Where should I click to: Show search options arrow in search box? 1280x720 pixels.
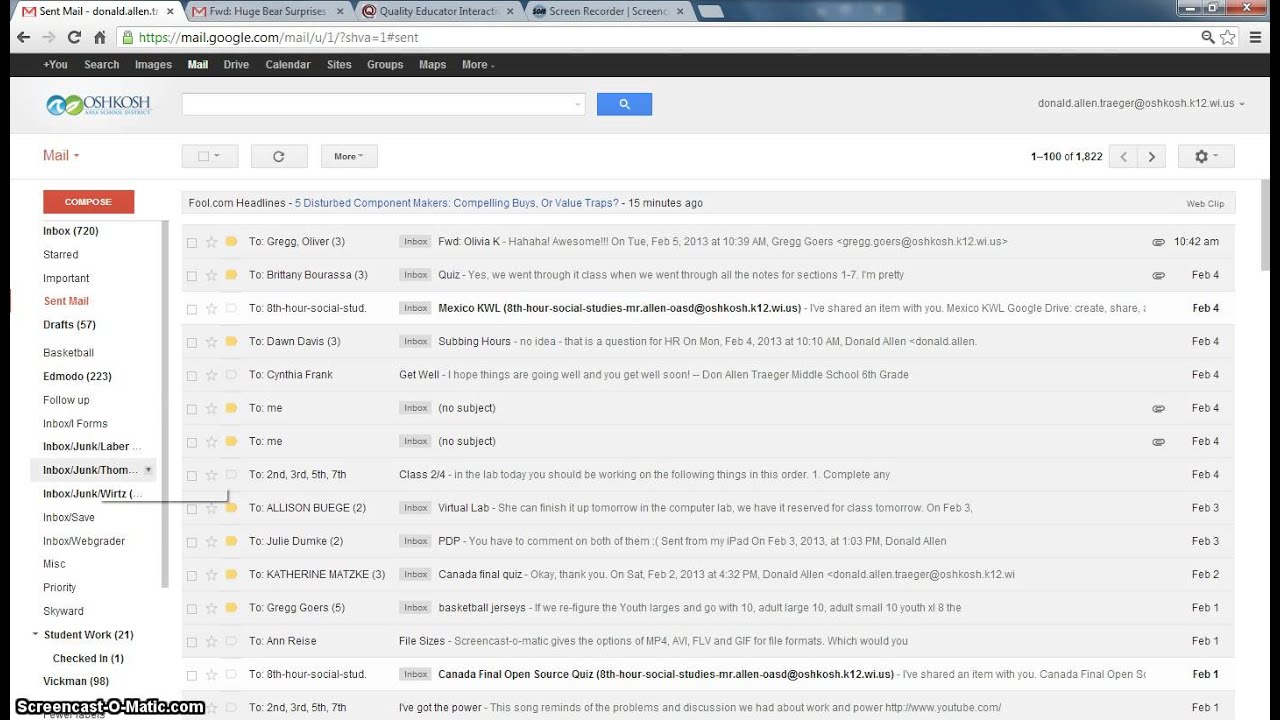[577, 104]
